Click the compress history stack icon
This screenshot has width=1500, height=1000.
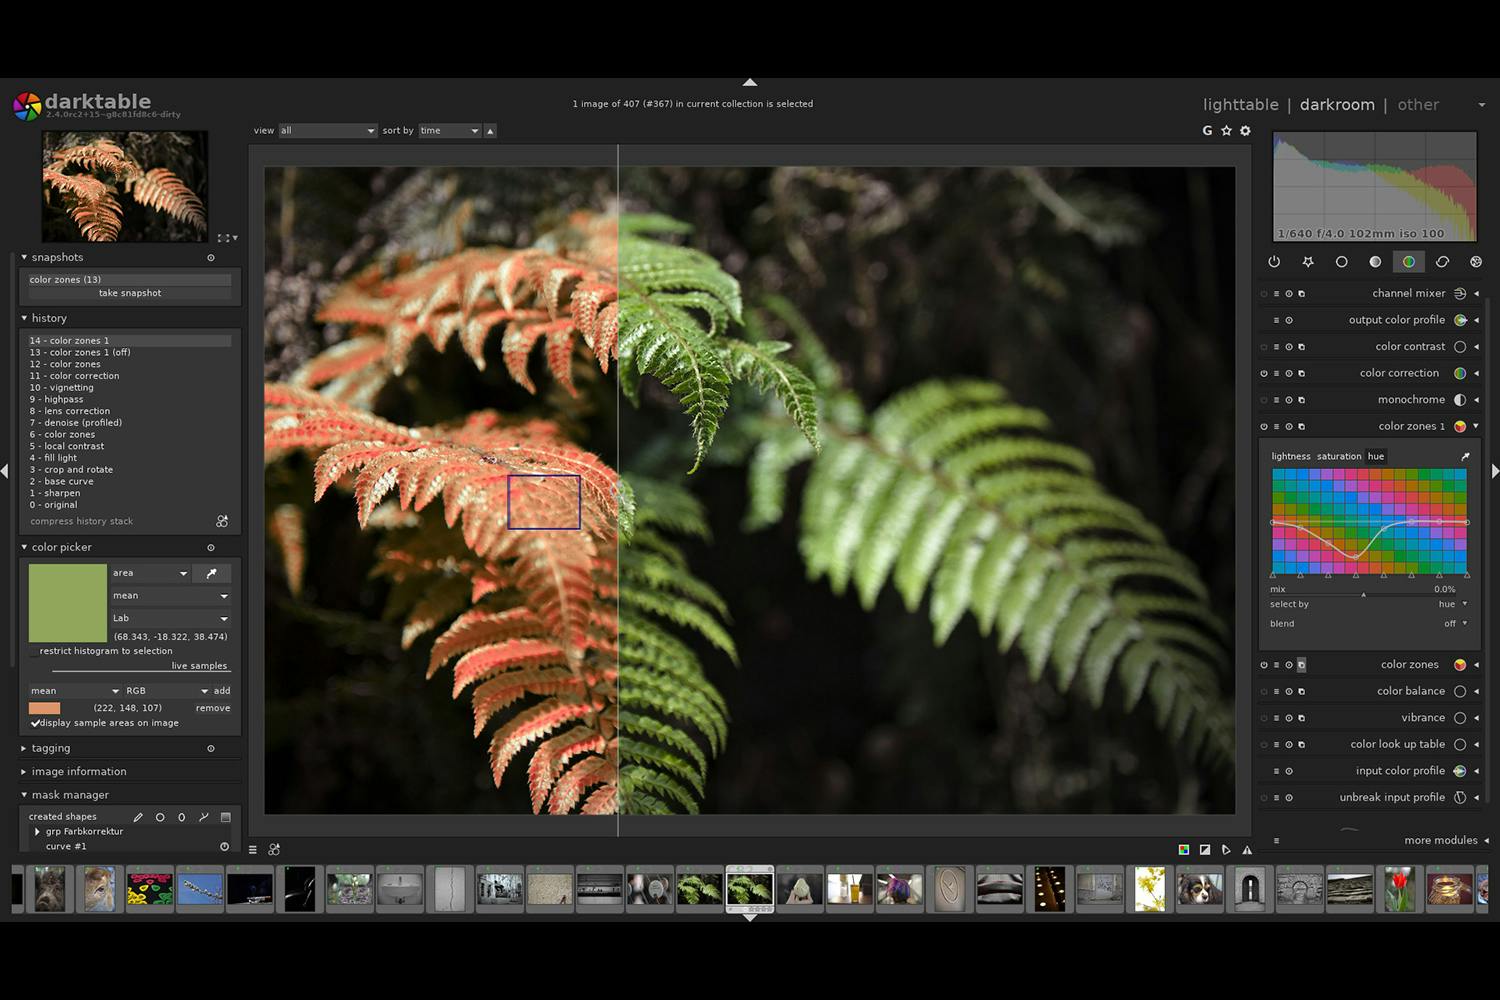point(222,521)
